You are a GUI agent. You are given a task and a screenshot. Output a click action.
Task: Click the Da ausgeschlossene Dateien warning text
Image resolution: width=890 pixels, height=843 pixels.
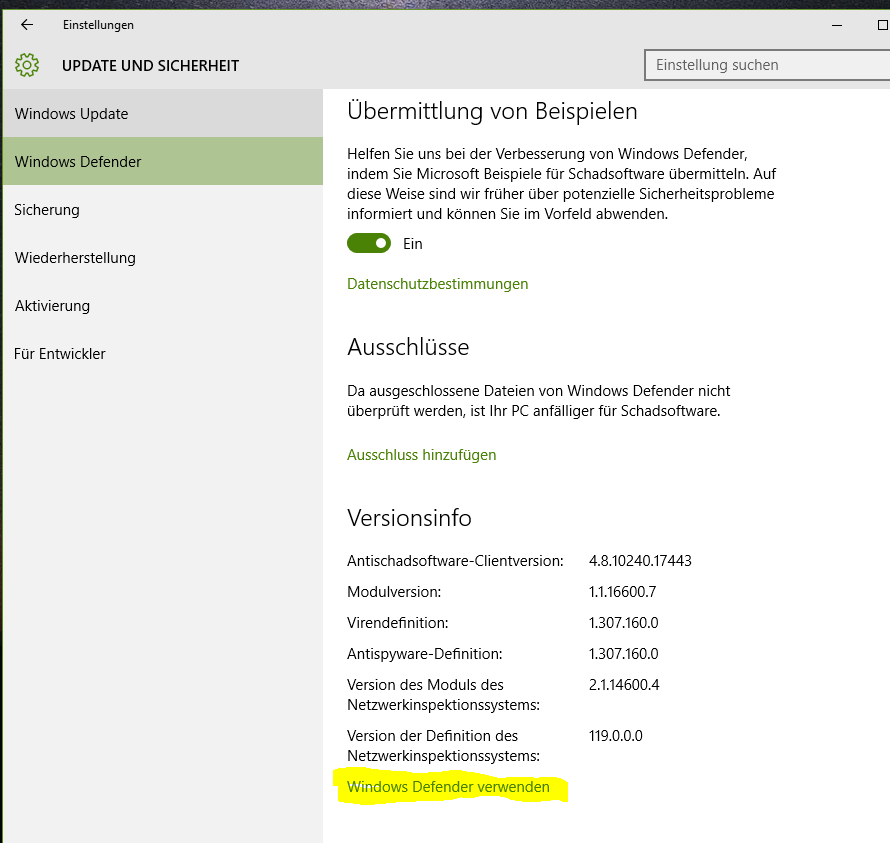coord(539,401)
